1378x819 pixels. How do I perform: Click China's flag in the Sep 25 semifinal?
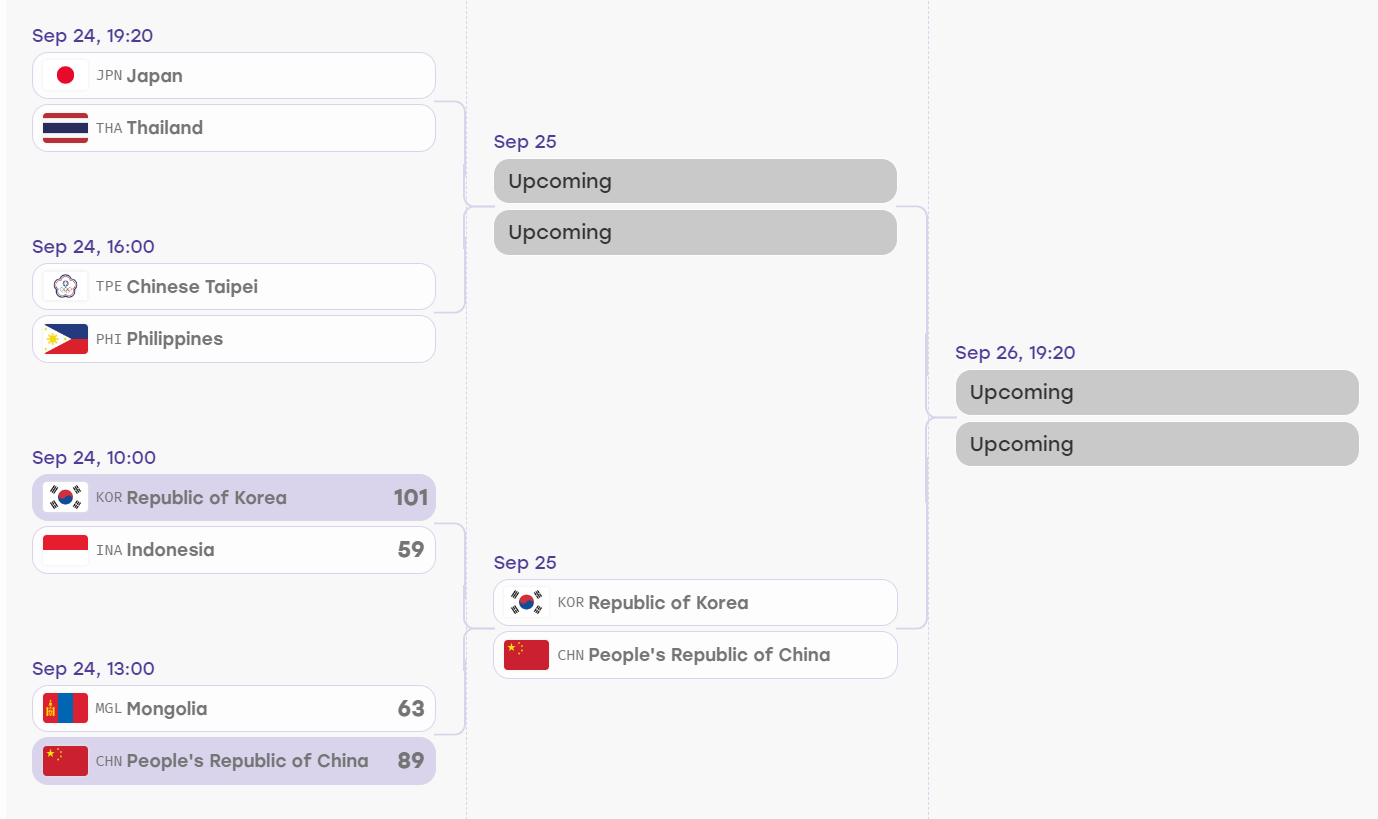(527, 655)
